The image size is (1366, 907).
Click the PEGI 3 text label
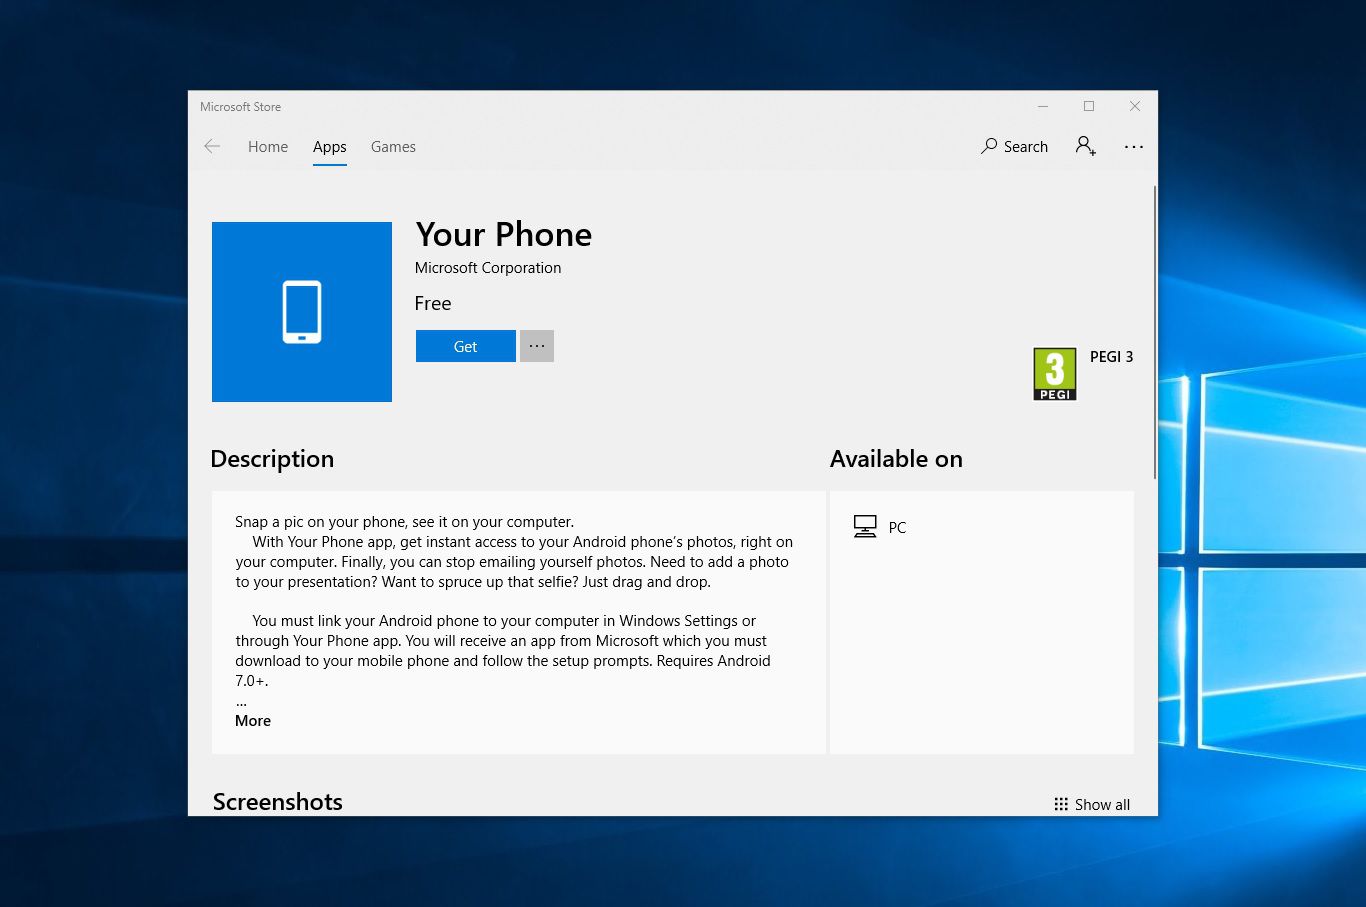(1111, 357)
